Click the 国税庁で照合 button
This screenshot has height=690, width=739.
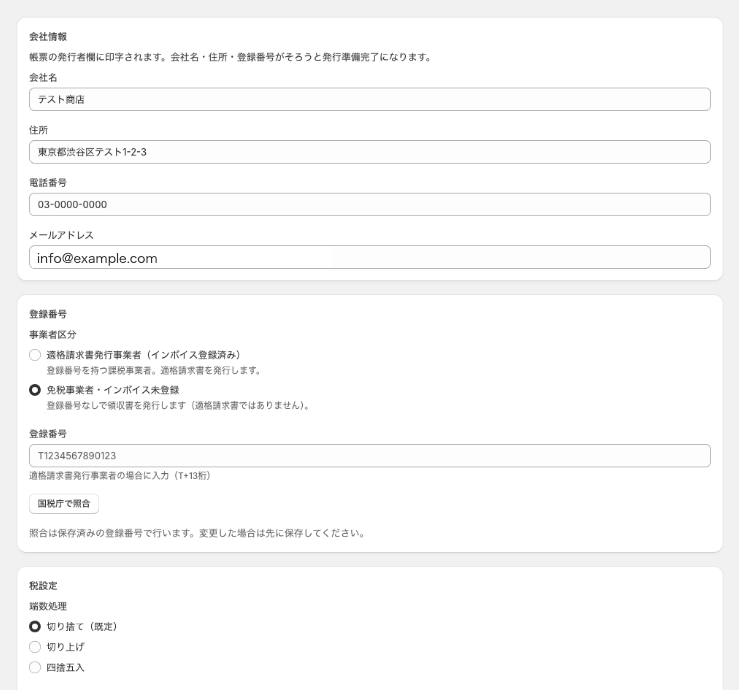pos(64,503)
